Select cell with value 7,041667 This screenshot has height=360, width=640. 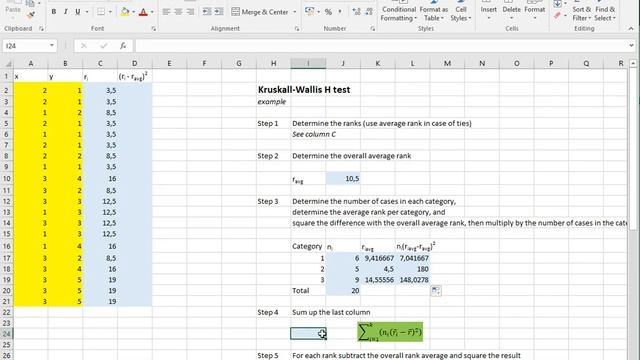click(x=412, y=258)
